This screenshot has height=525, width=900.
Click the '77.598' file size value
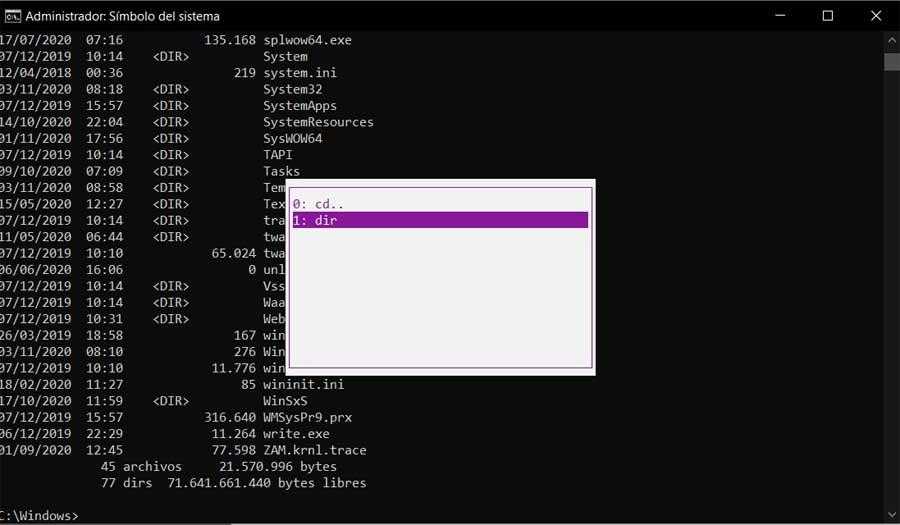tap(234, 450)
